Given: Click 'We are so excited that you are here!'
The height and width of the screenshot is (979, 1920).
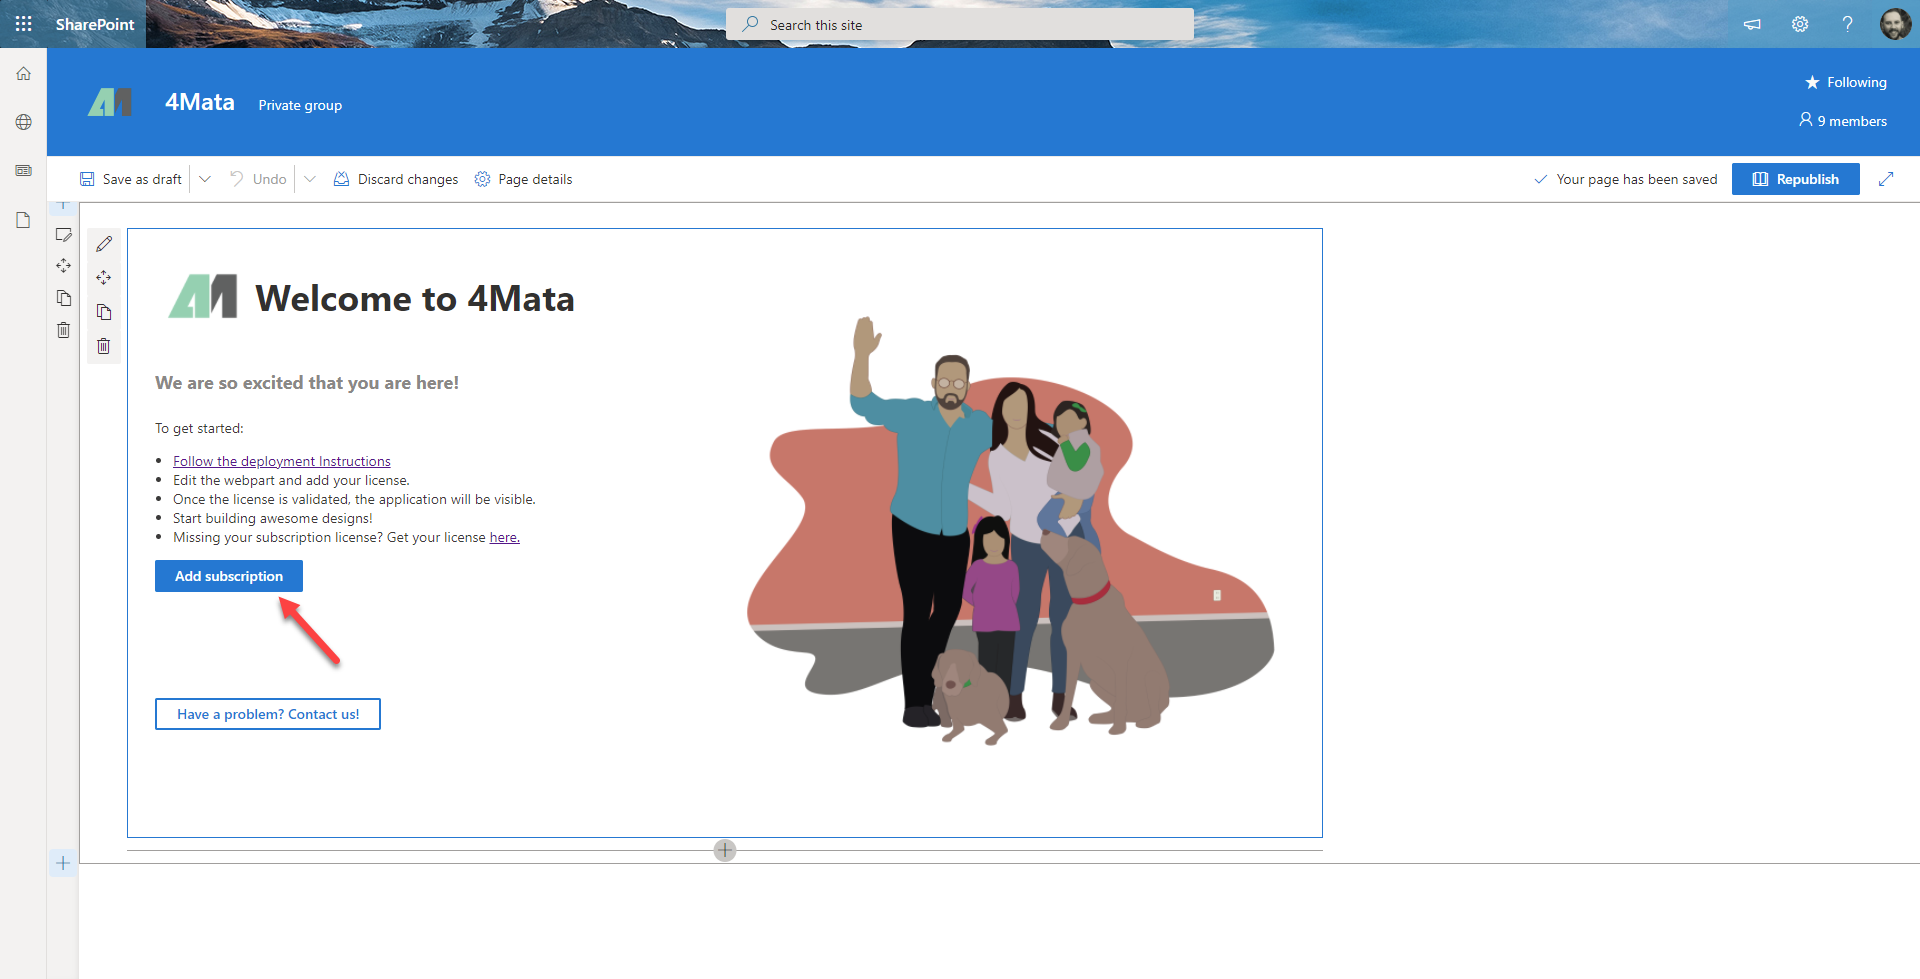Looking at the screenshot, I should 307,383.
